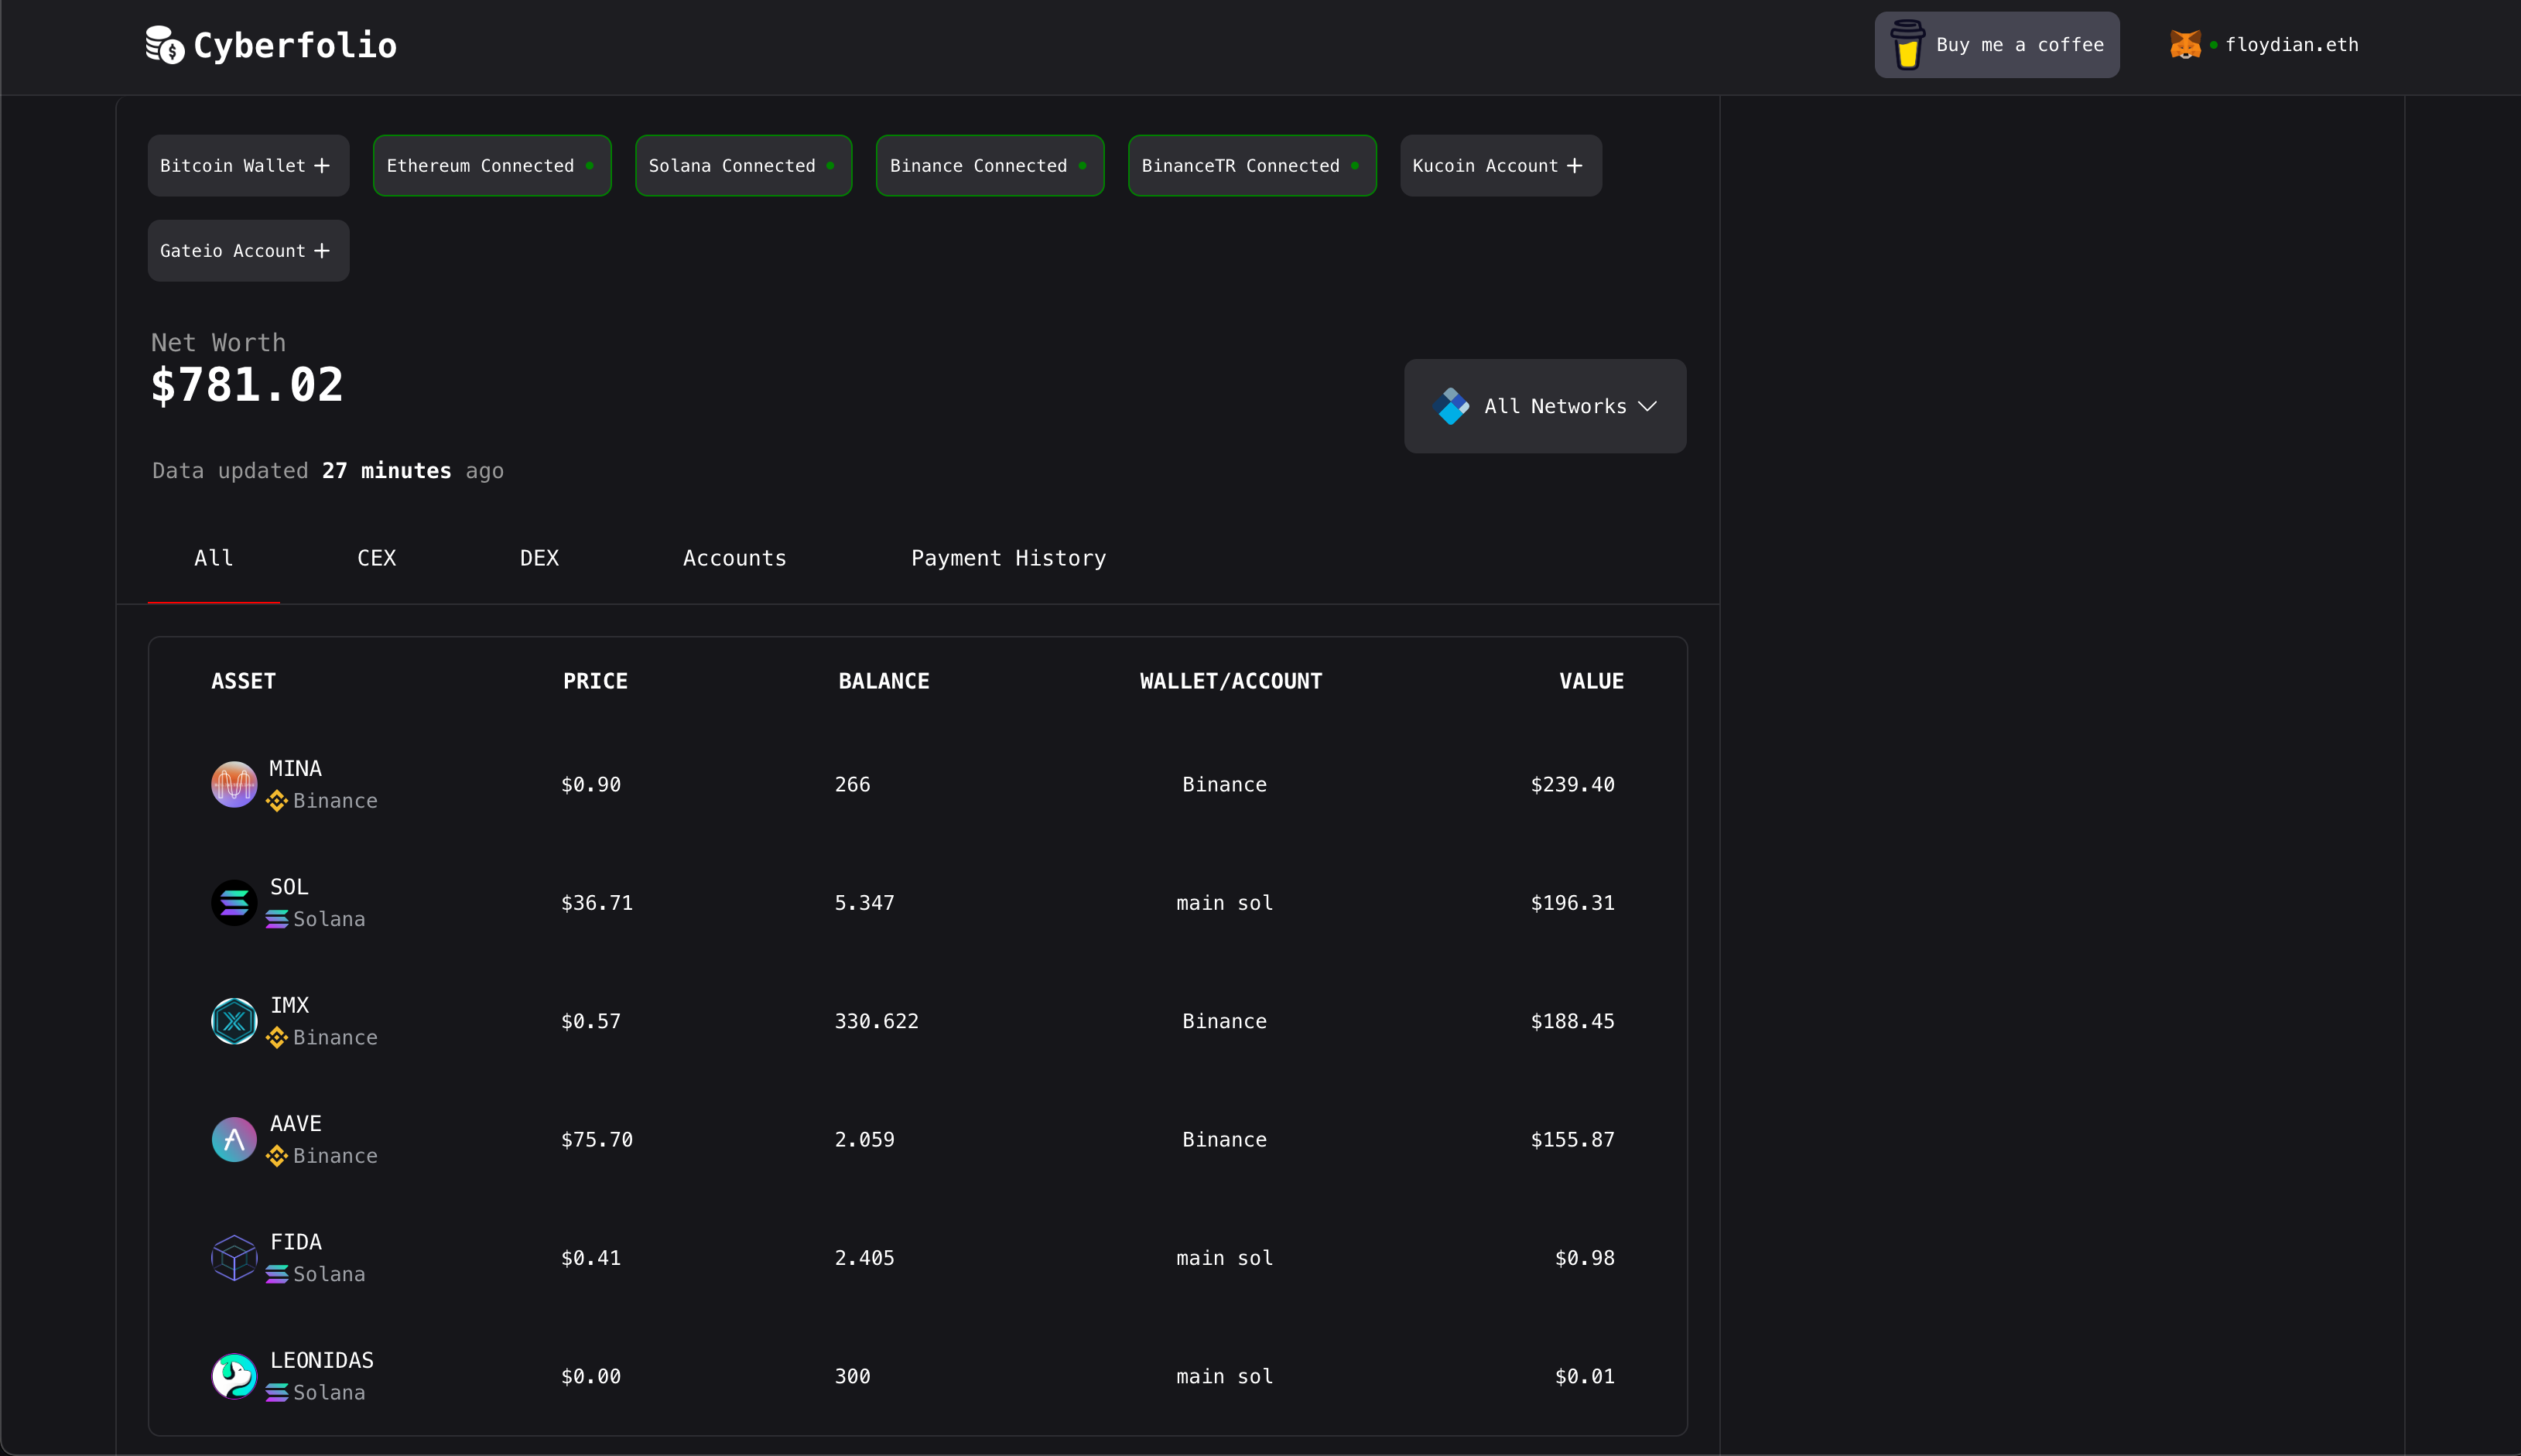Click the Ethereum Connected button

[492, 166]
